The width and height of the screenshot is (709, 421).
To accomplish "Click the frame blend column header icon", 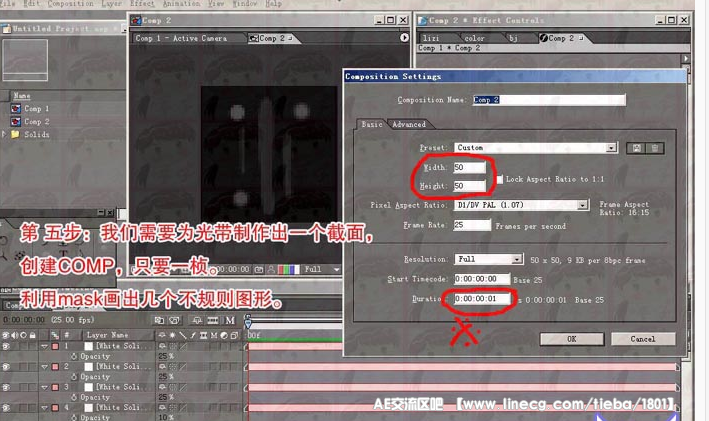I will point(203,335).
